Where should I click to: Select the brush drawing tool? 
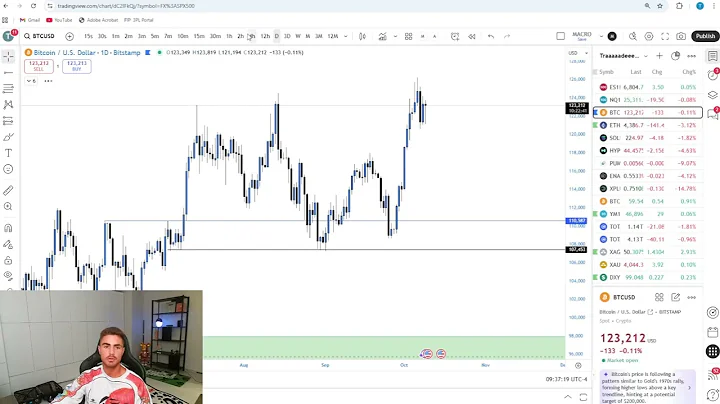pyautogui.click(x=8, y=137)
